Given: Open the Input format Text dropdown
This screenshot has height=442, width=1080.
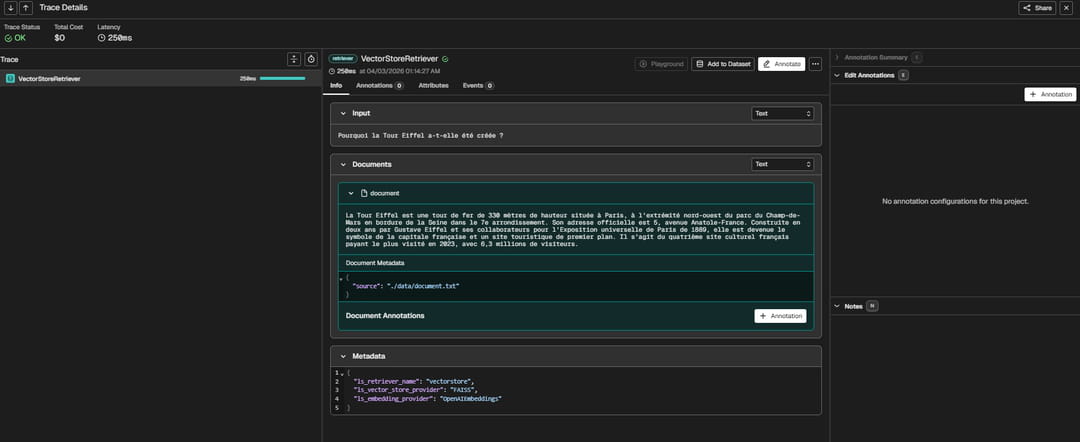Looking at the screenshot, I should [x=783, y=114].
